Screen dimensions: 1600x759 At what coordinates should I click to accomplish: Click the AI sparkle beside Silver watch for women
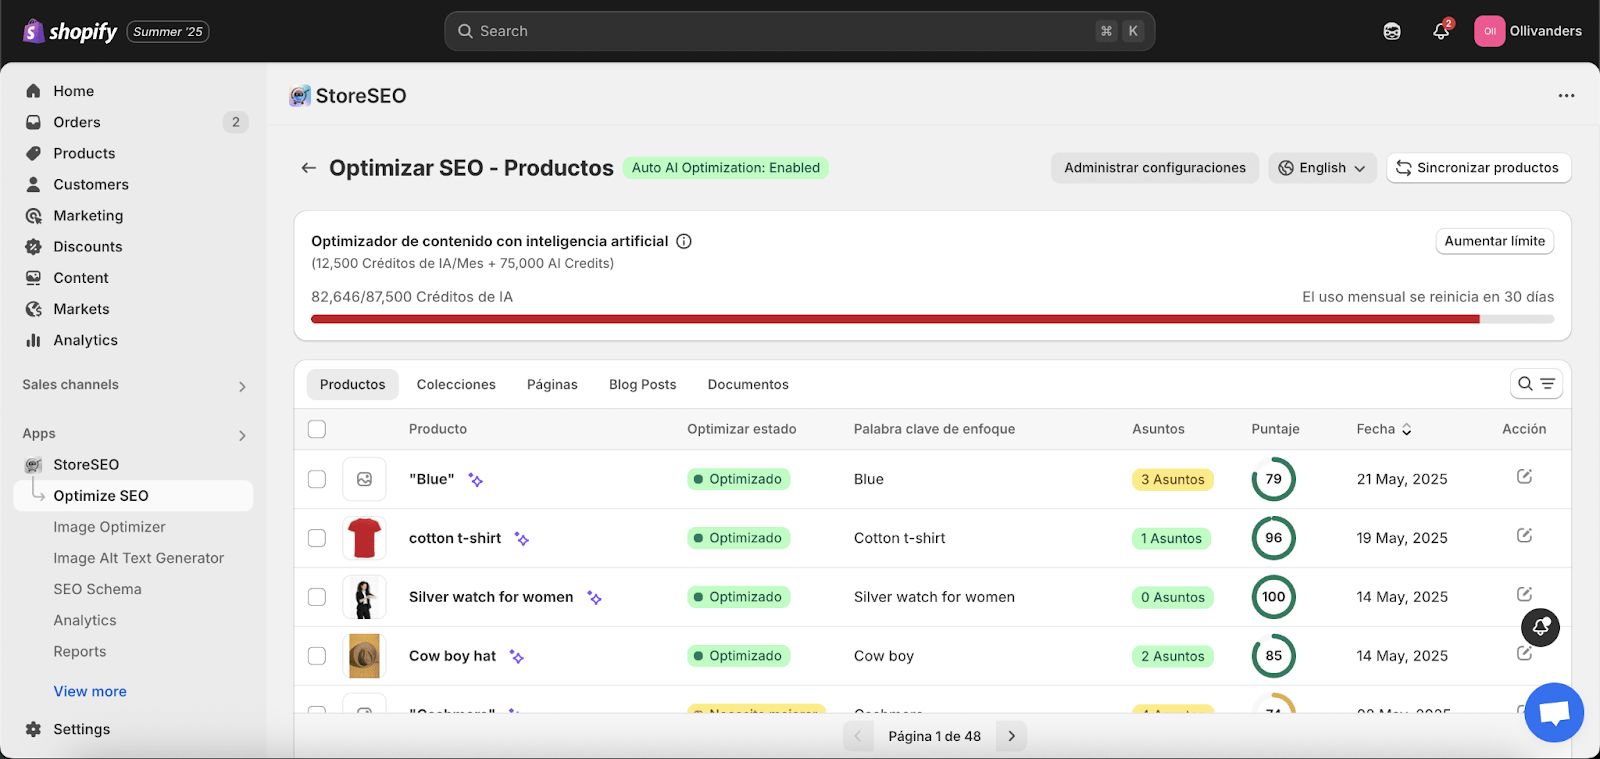[594, 597]
